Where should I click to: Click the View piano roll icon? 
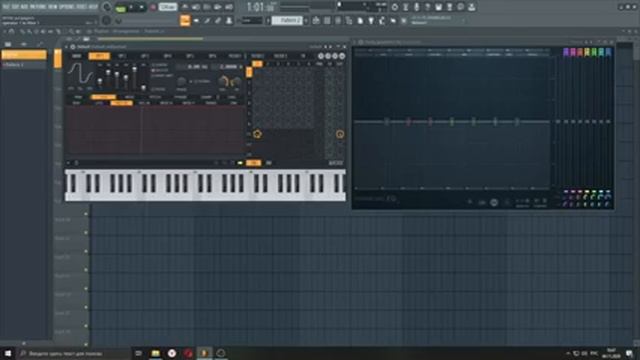[x=327, y=20]
